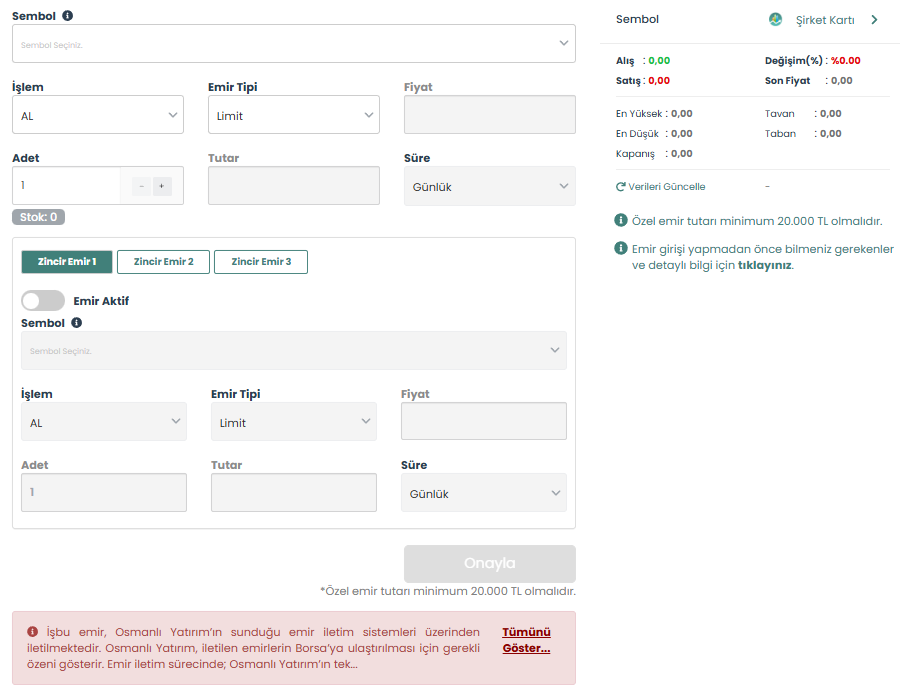
Task: Switch to the Zincir Emir 2 tab
Action: (163, 262)
